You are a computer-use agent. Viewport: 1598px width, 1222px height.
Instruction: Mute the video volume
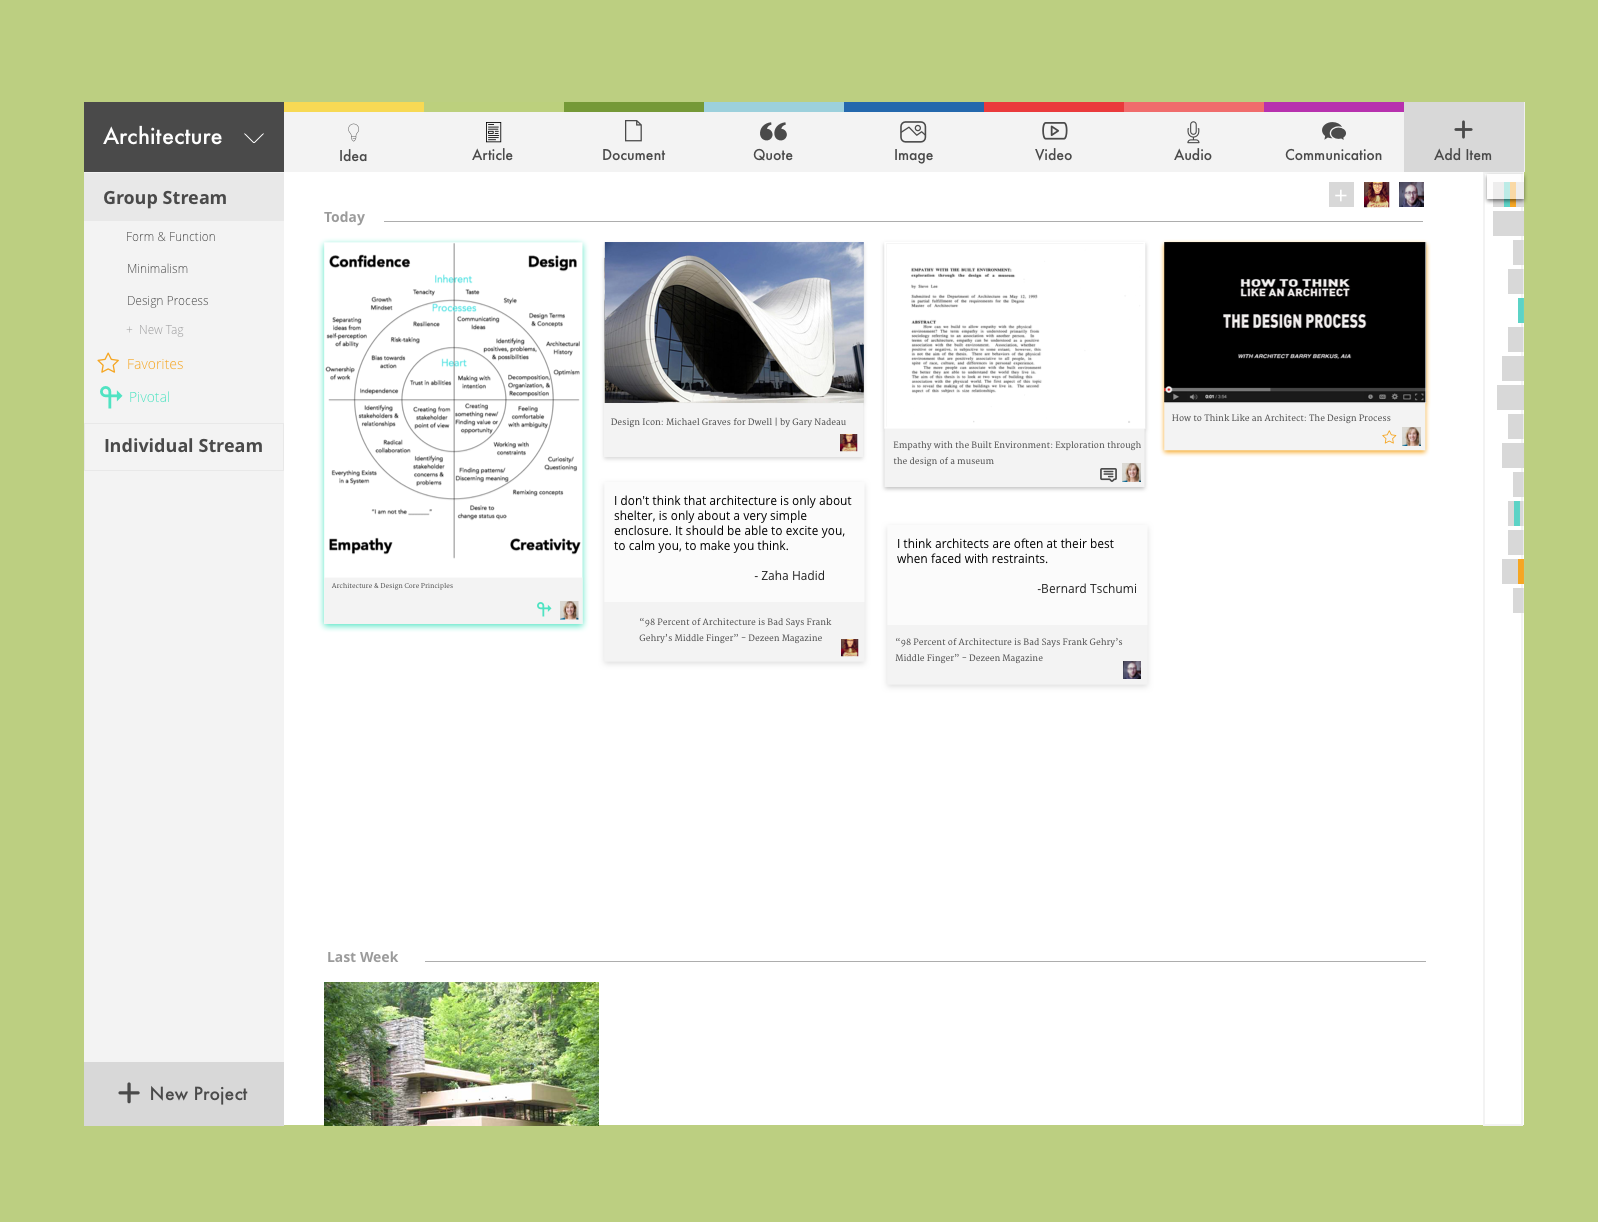pos(1193,397)
